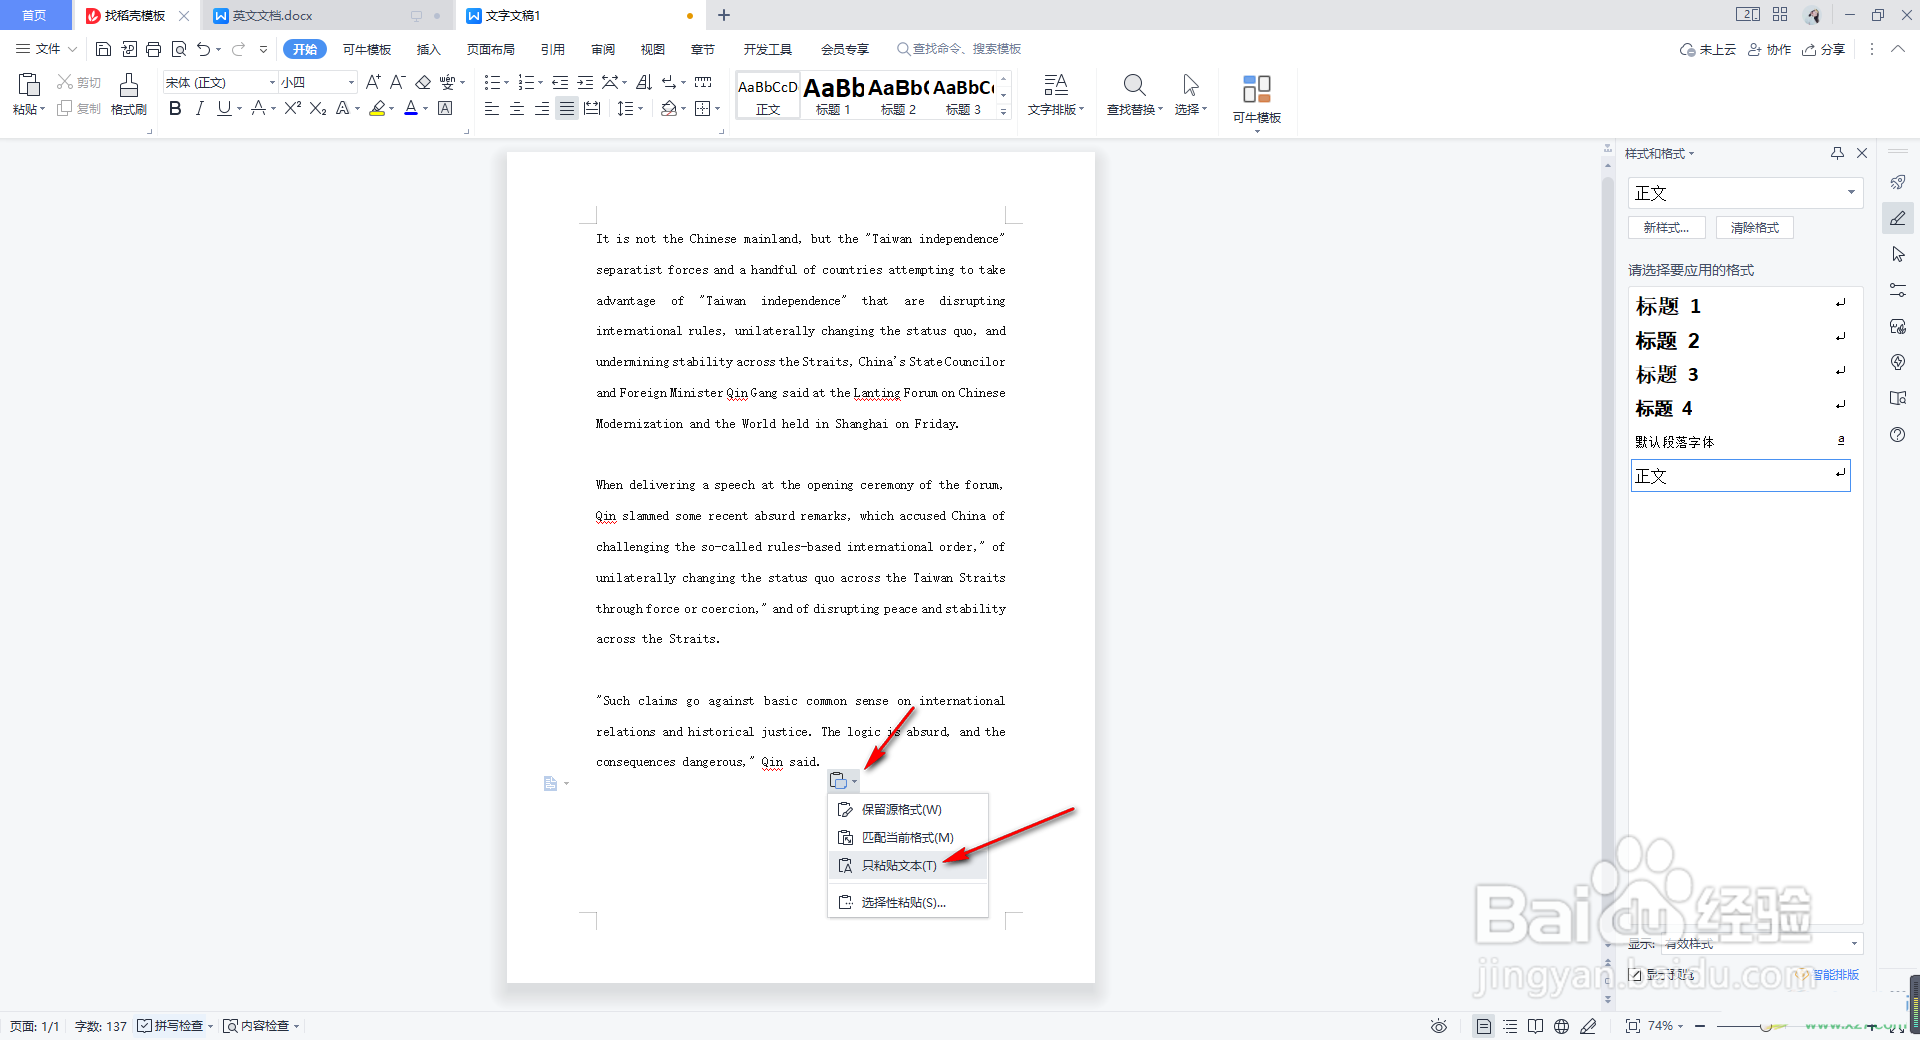Click the search commands field 查找命令
The width and height of the screenshot is (1920, 1040).
960,49
